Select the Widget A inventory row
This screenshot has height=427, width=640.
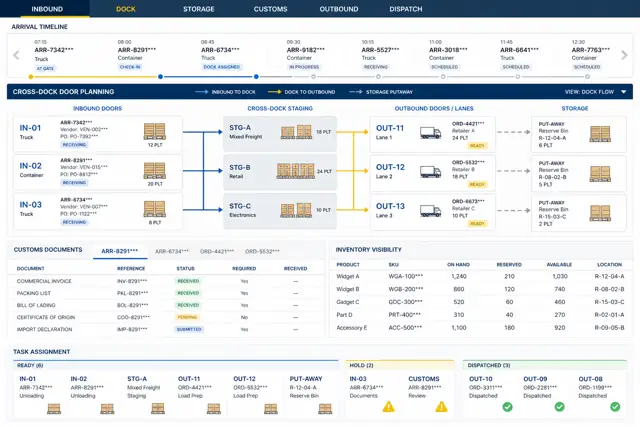tap(480, 276)
